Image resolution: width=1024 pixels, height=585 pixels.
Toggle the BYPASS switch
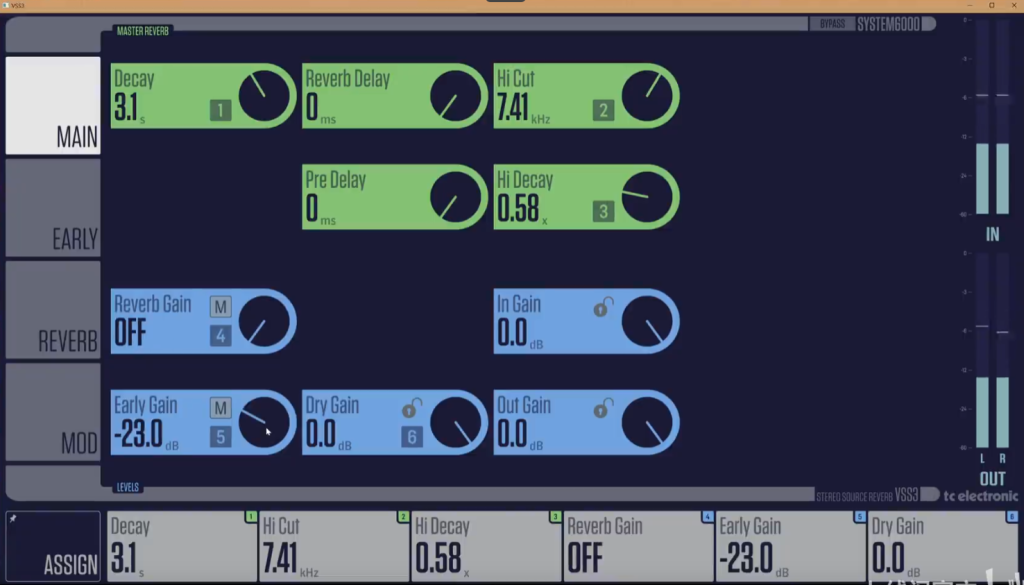[832, 24]
